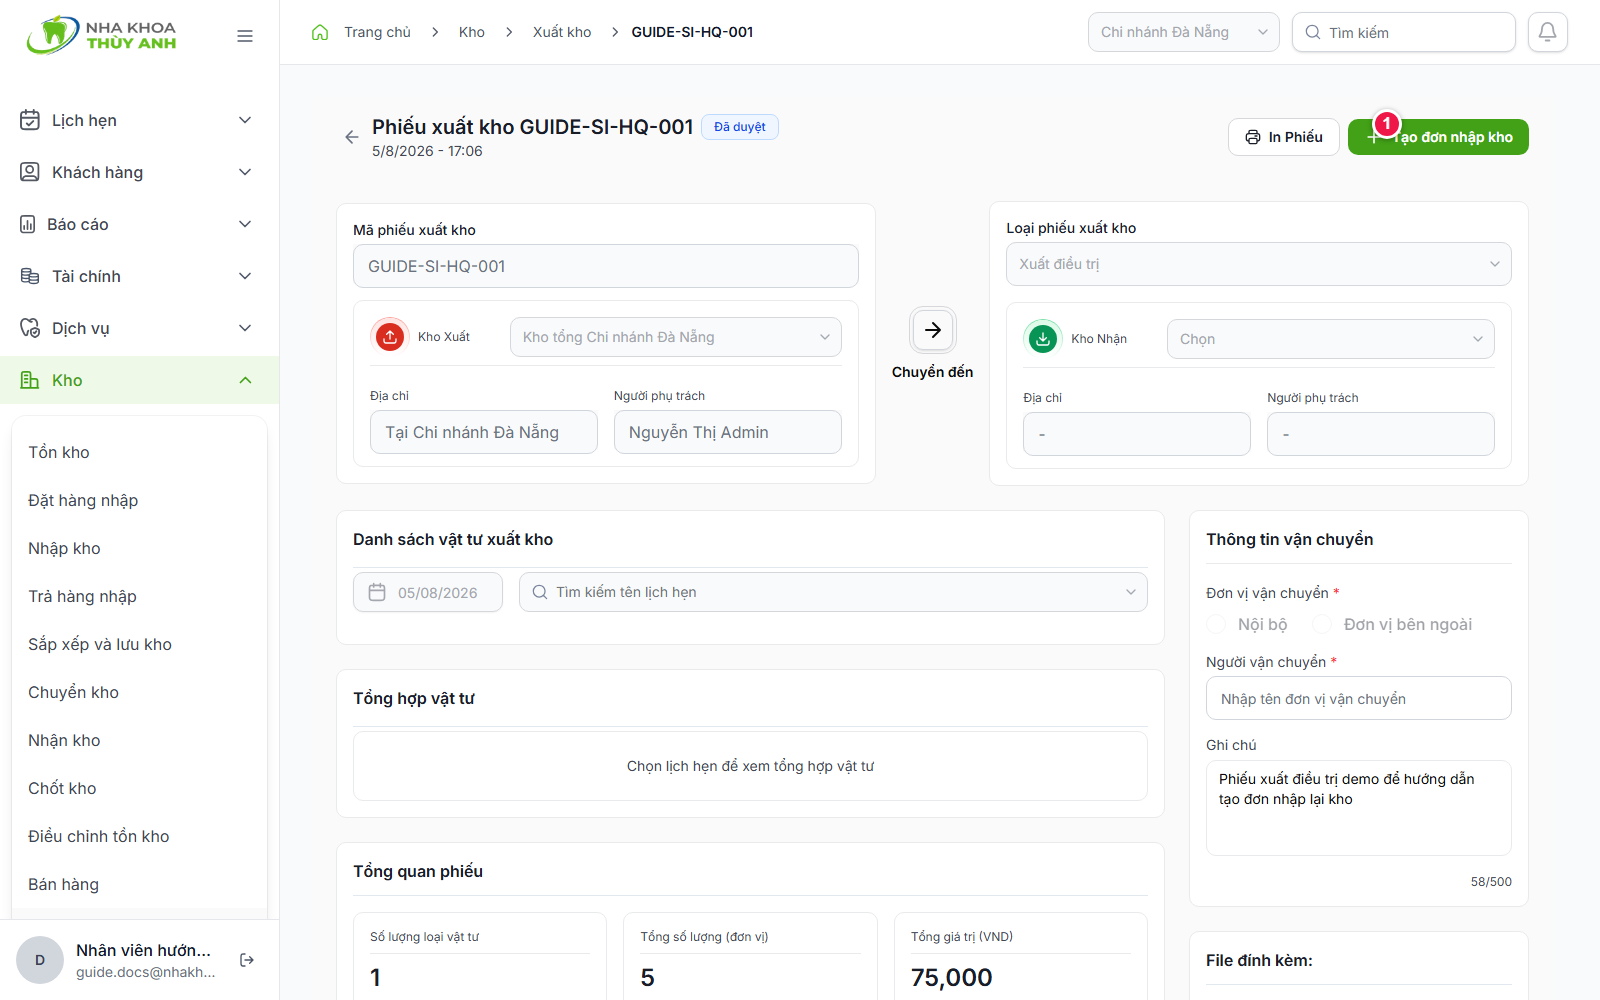Click the Mã phiếu xuất kho field
The width and height of the screenshot is (1600, 1000).
(606, 266)
